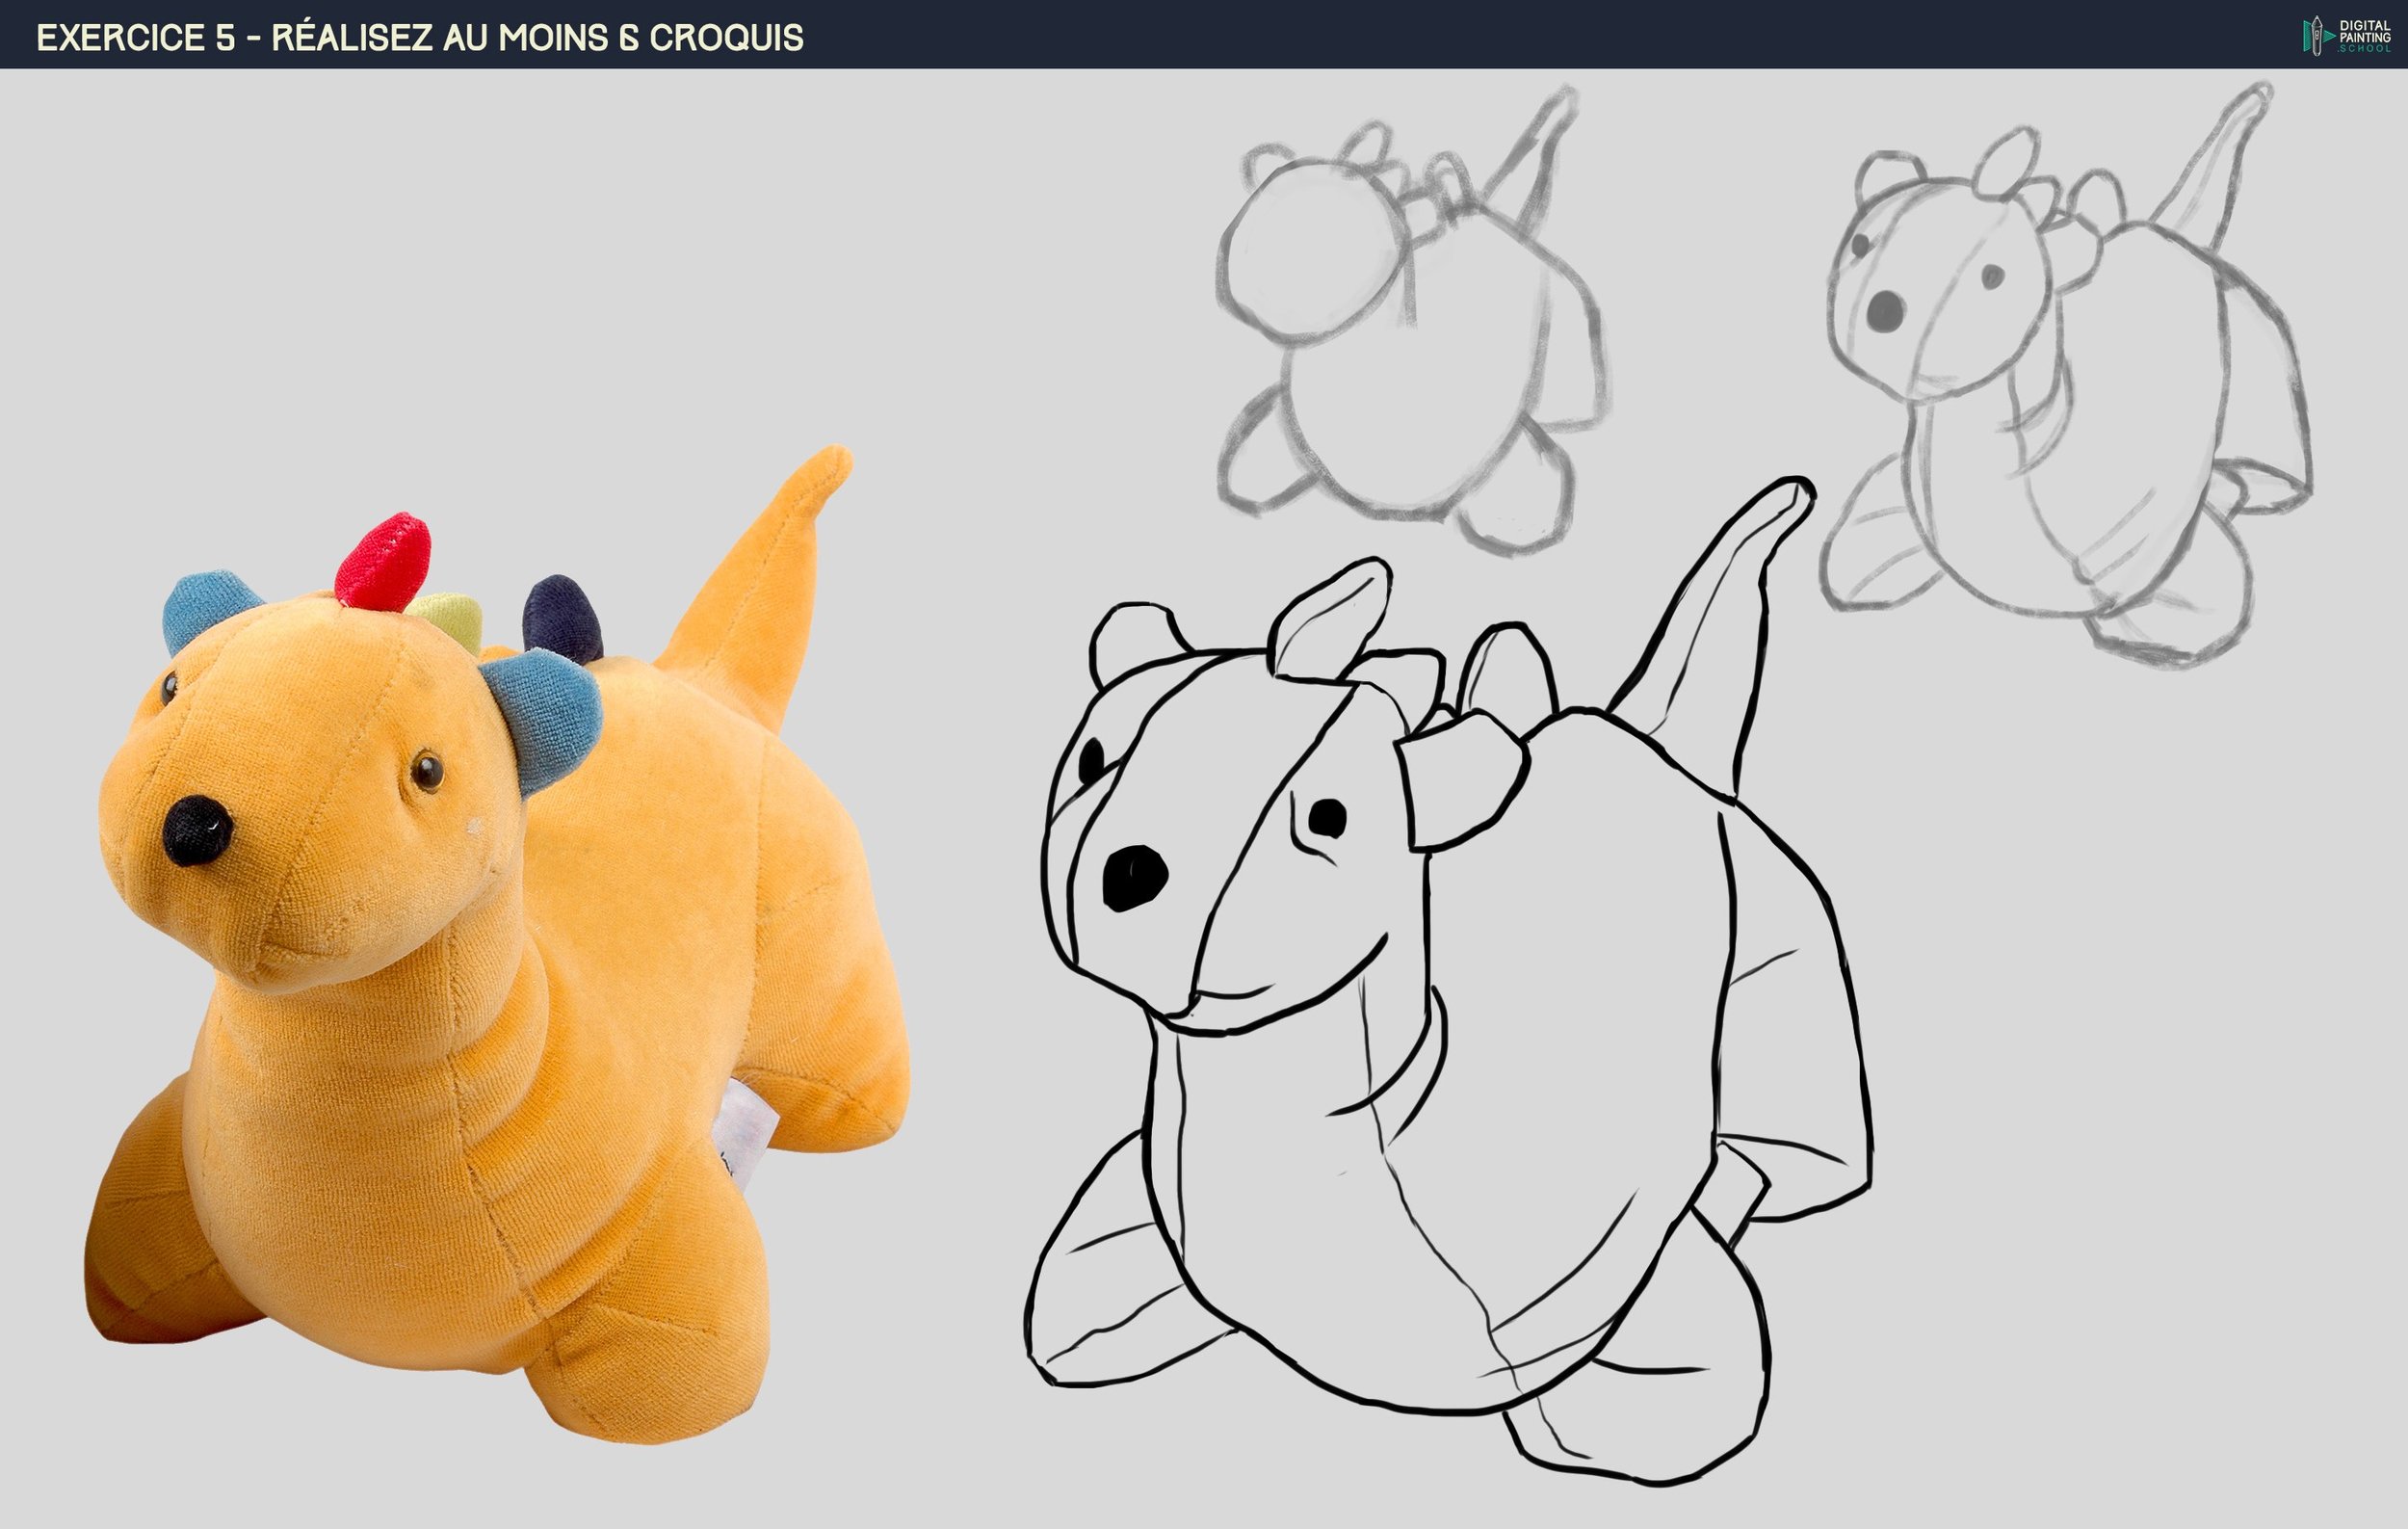Screen dimensions: 2408x1529
Task: Click the large black ink line drawing body
Action: (x=1540, y=1050)
